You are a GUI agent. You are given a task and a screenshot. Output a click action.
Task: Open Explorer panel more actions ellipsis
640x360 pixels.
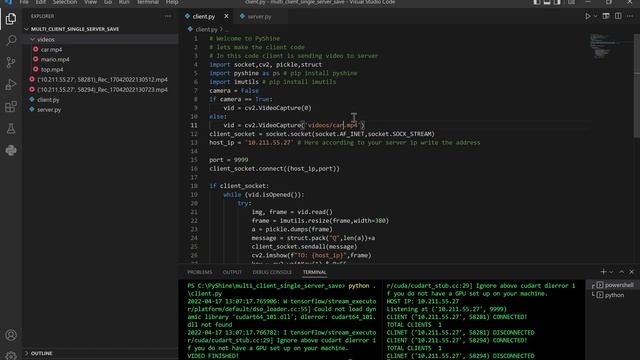[x=168, y=16]
